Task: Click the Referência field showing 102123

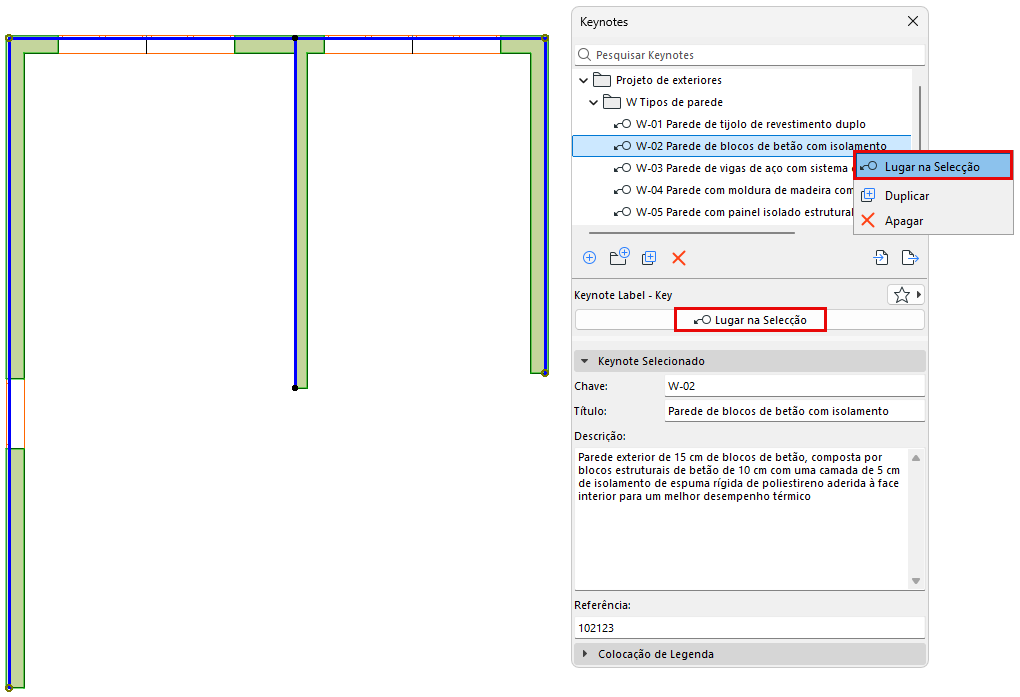Action: [x=750, y=628]
